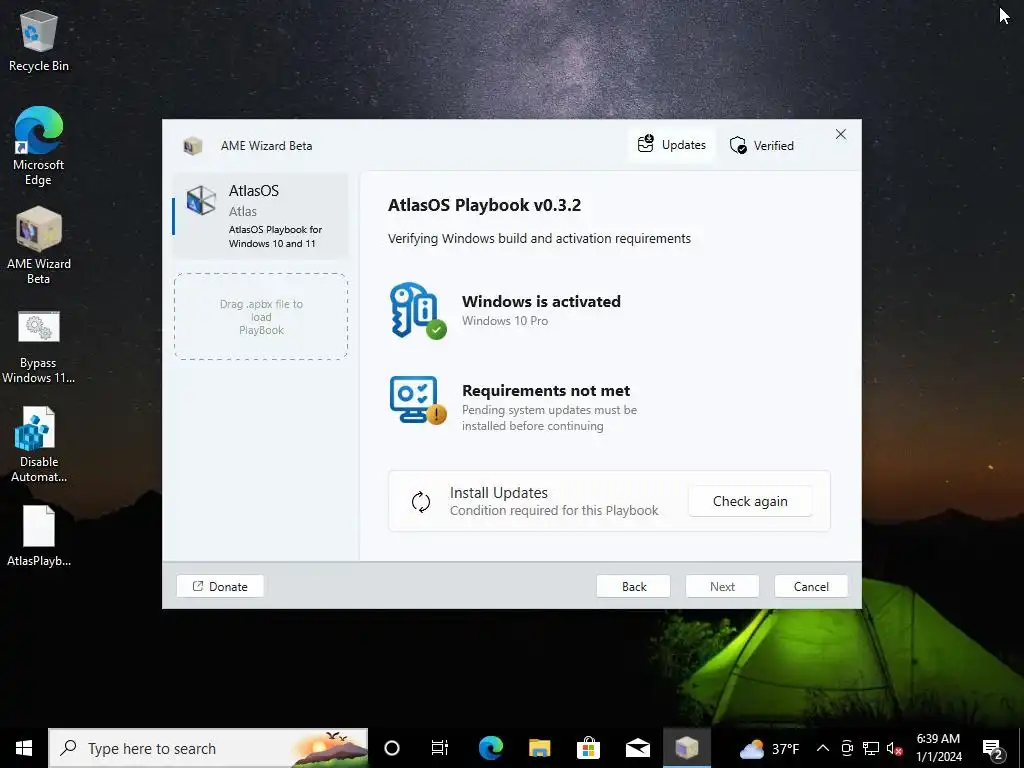This screenshot has width=1024, height=768.
Task: Open Task View on the taskbar
Action: (x=440, y=748)
